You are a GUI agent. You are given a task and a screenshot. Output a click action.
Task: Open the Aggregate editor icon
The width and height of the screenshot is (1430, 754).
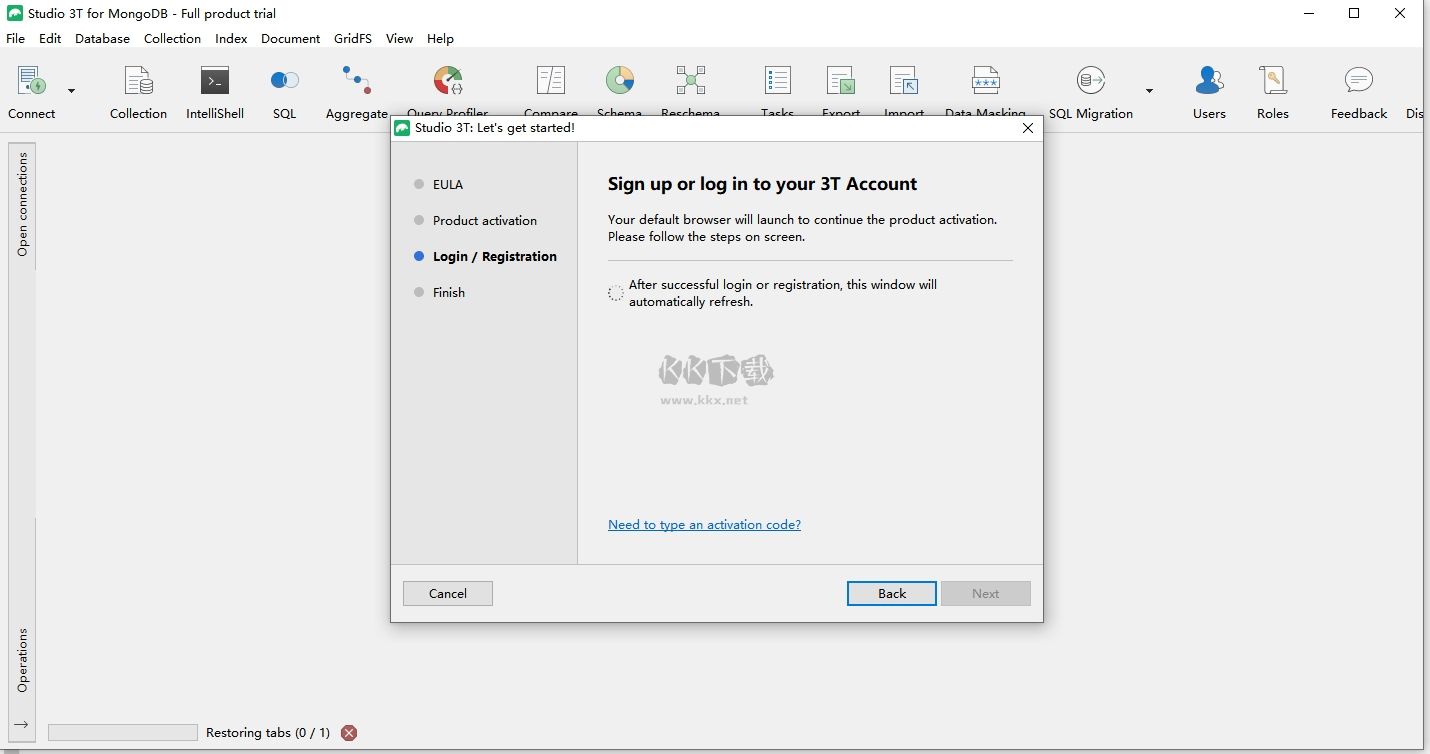(357, 80)
